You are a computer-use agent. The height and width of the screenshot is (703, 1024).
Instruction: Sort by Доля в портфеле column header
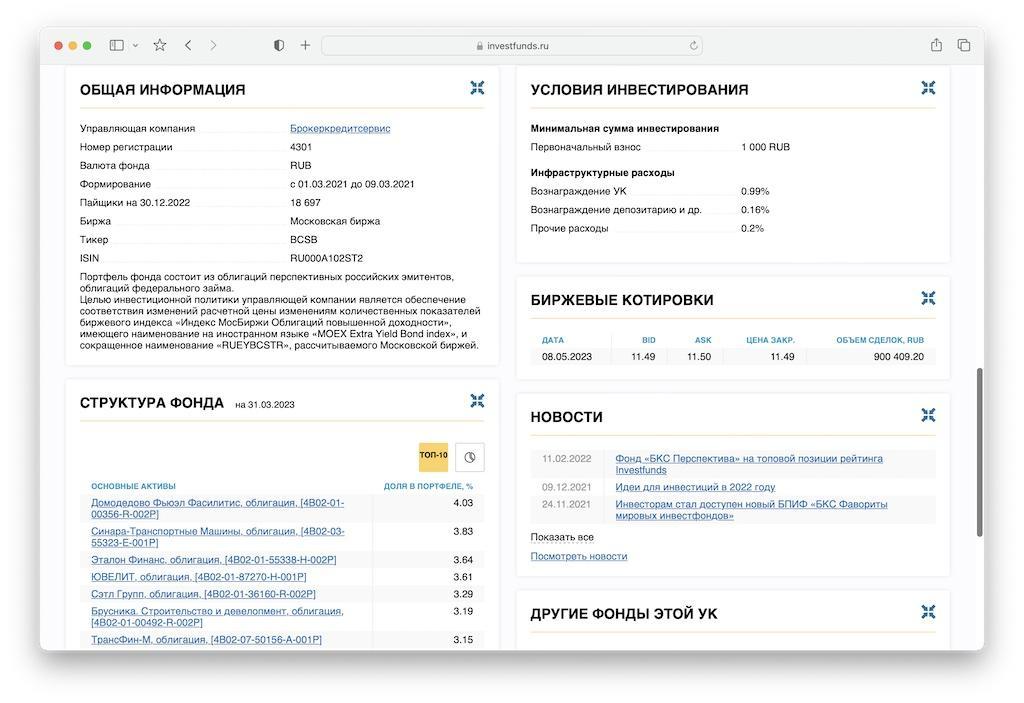click(428, 486)
